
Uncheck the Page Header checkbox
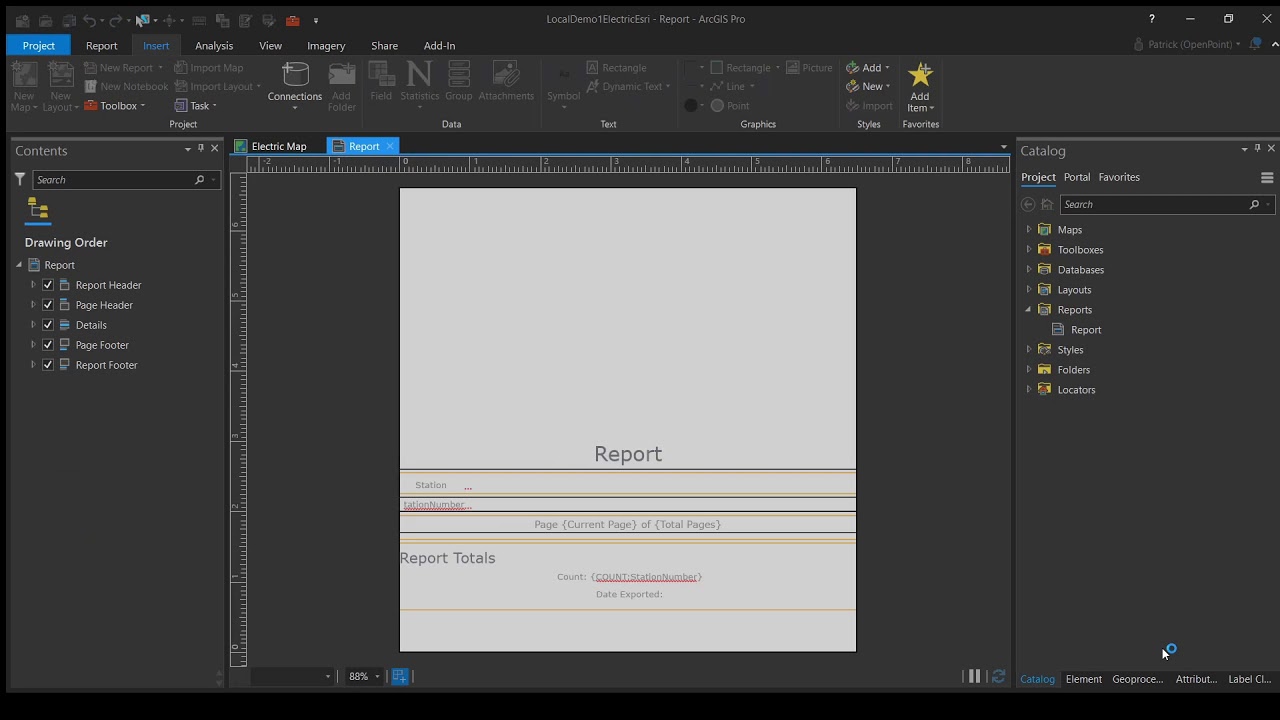click(48, 305)
